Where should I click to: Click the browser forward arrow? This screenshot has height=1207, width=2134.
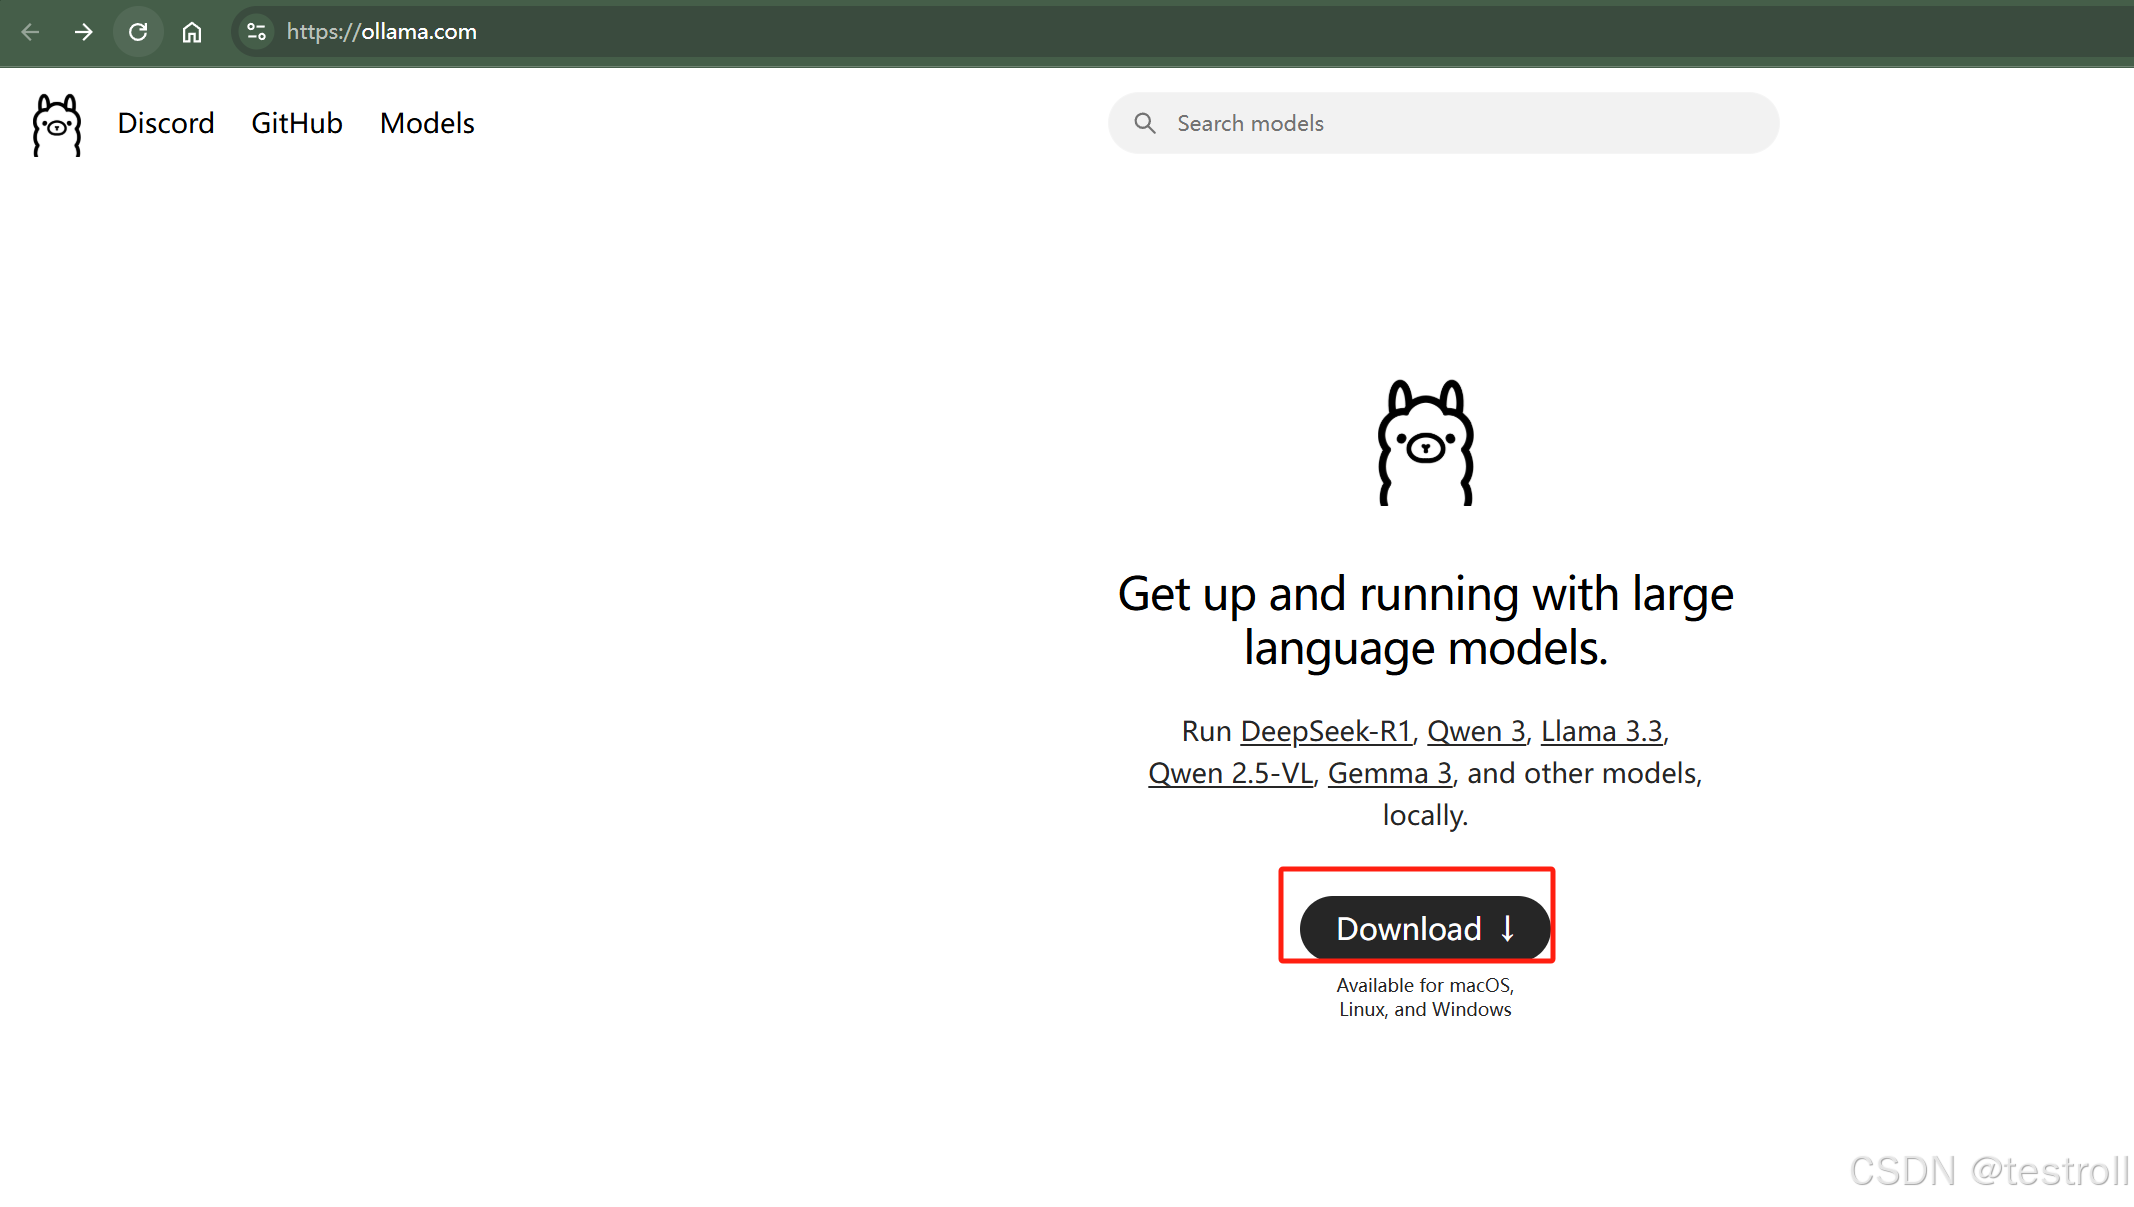coord(84,32)
